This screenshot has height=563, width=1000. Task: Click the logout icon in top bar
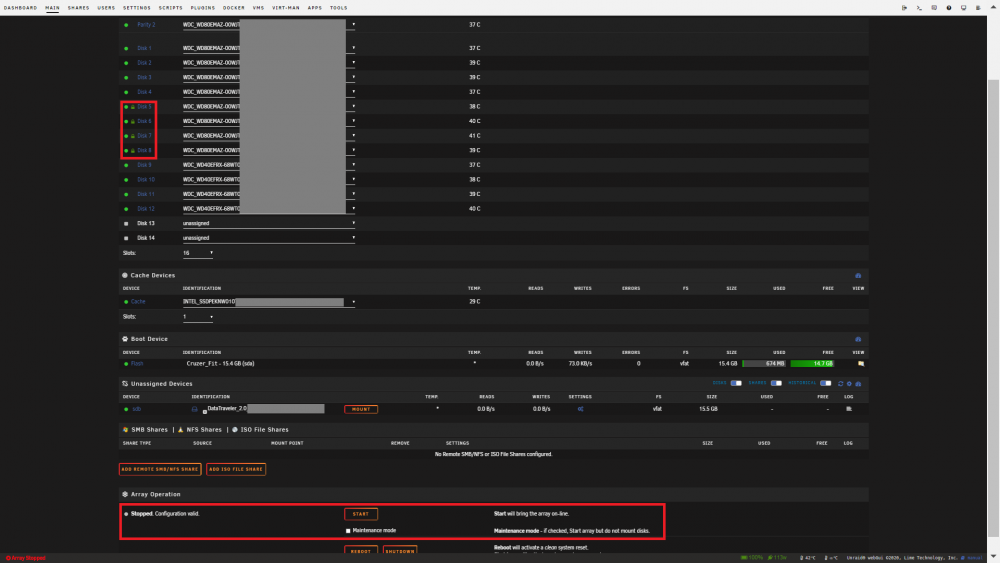pos(904,8)
